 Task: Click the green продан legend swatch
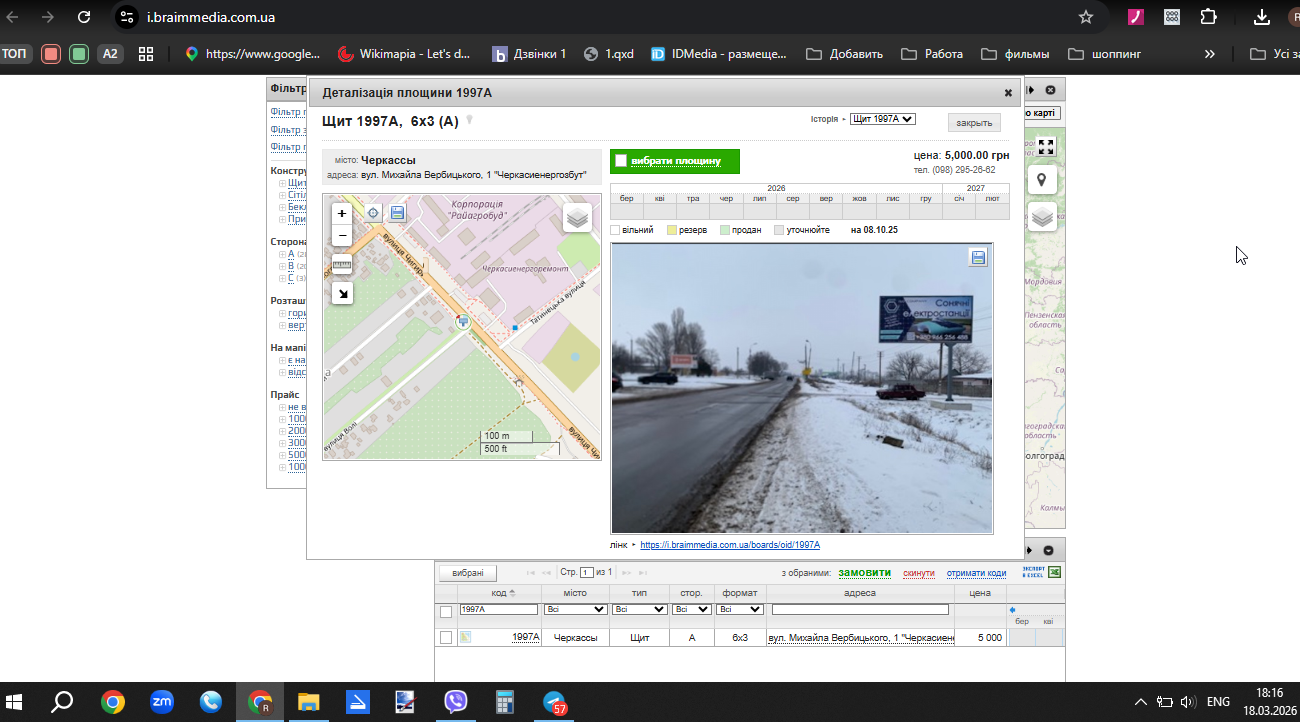pos(725,230)
